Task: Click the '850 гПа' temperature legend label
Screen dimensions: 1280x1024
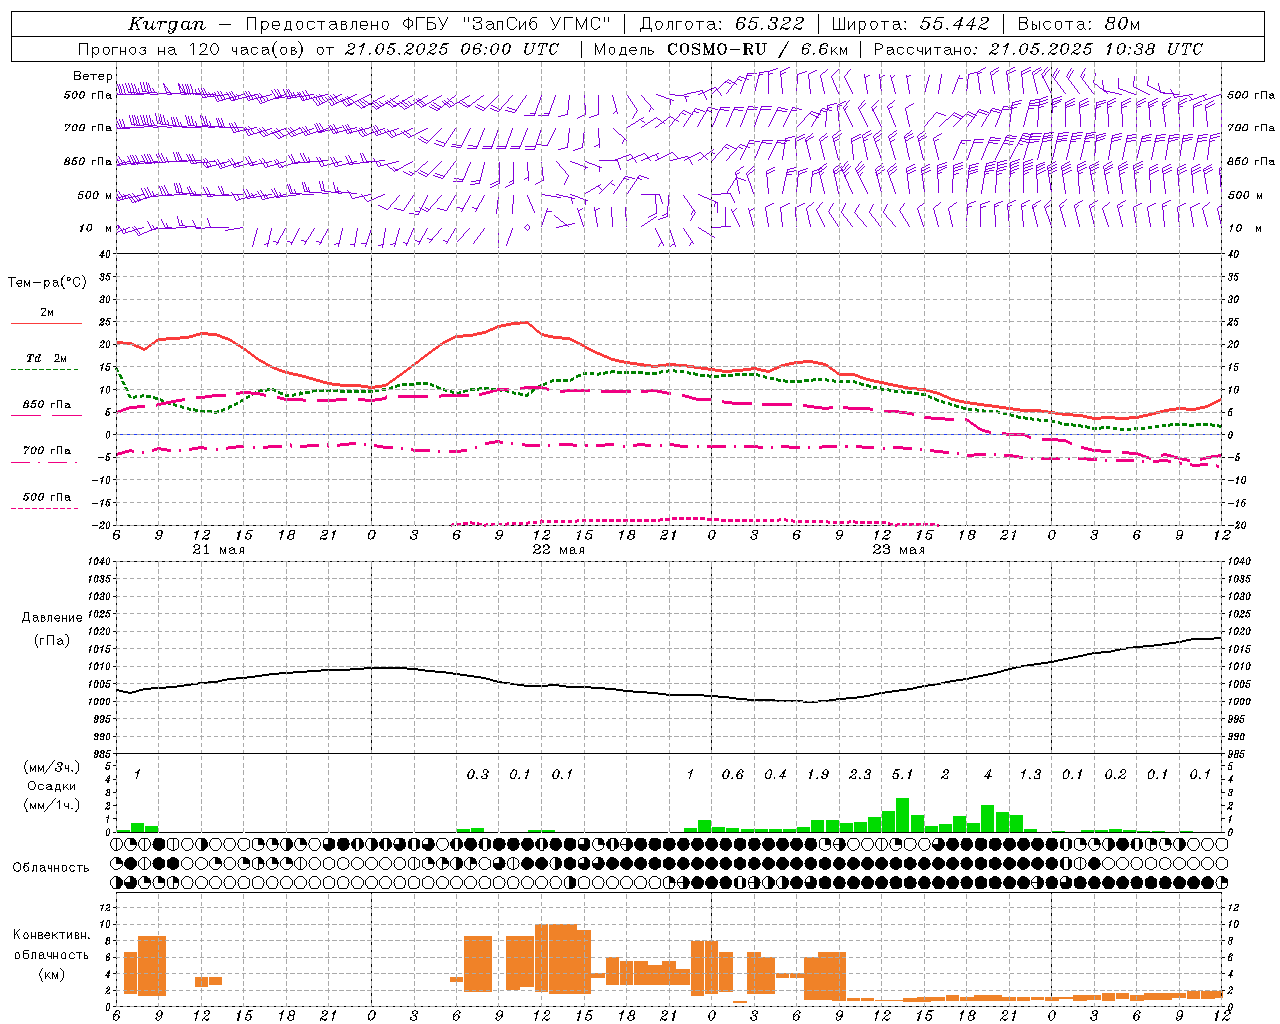Action: coord(46,404)
